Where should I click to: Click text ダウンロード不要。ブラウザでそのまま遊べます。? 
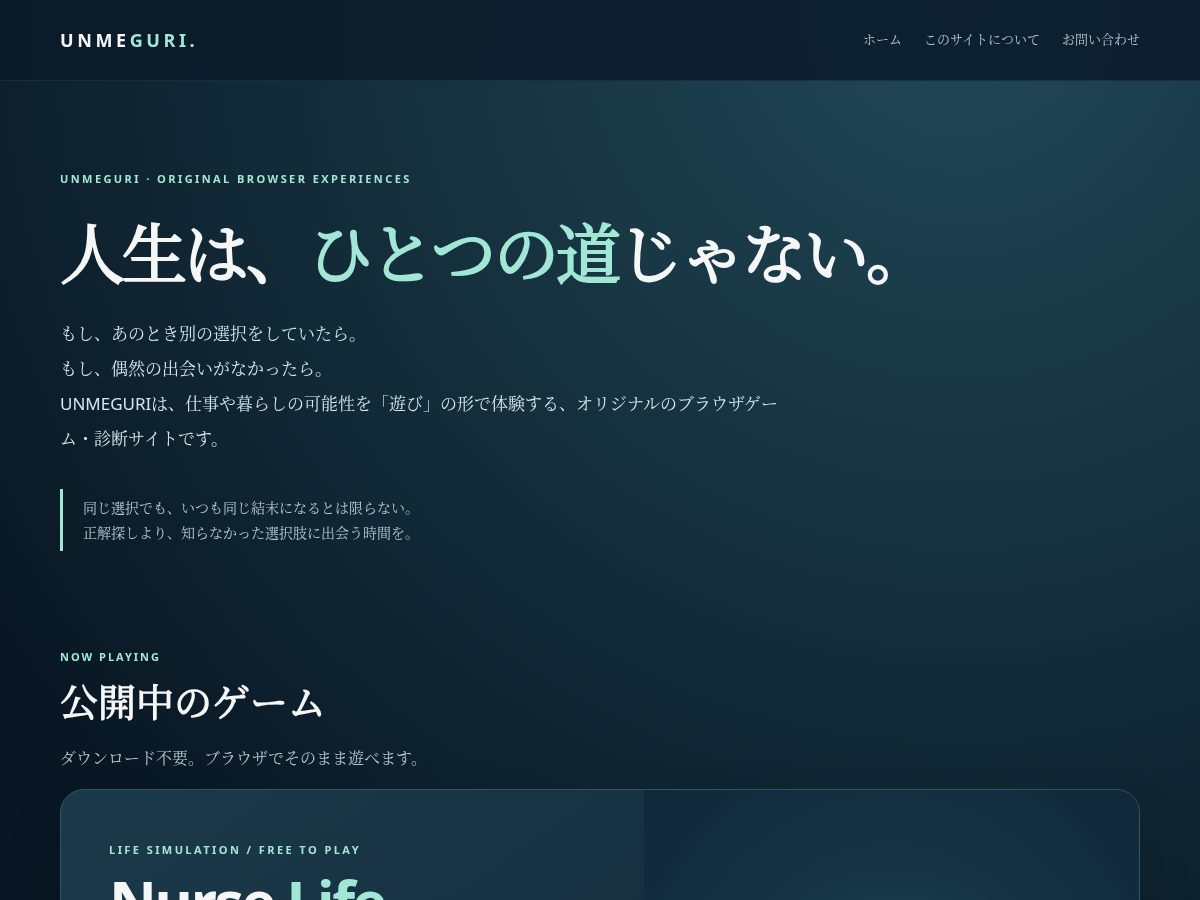tap(243, 758)
